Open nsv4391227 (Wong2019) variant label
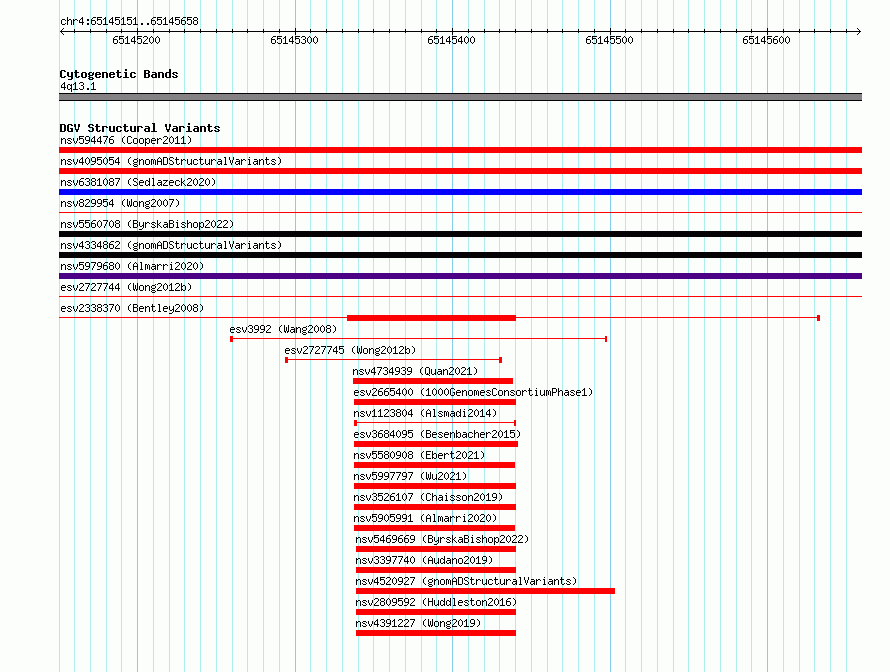890x672 pixels. pyautogui.click(x=418, y=623)
